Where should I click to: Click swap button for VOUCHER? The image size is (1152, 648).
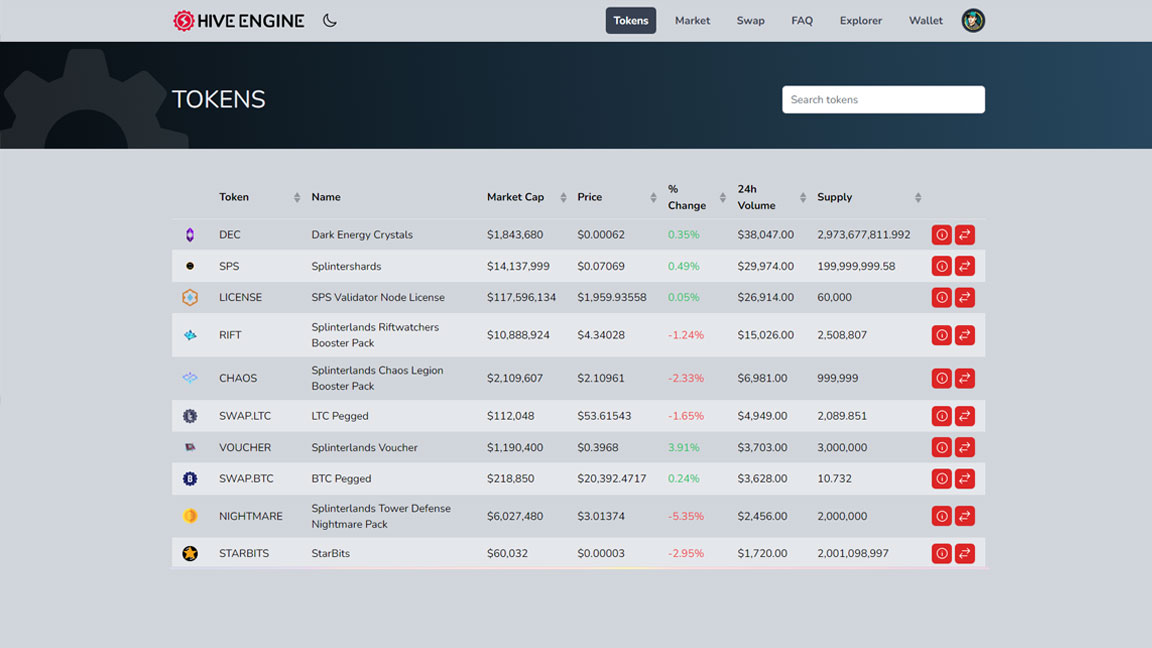(965, 447)
